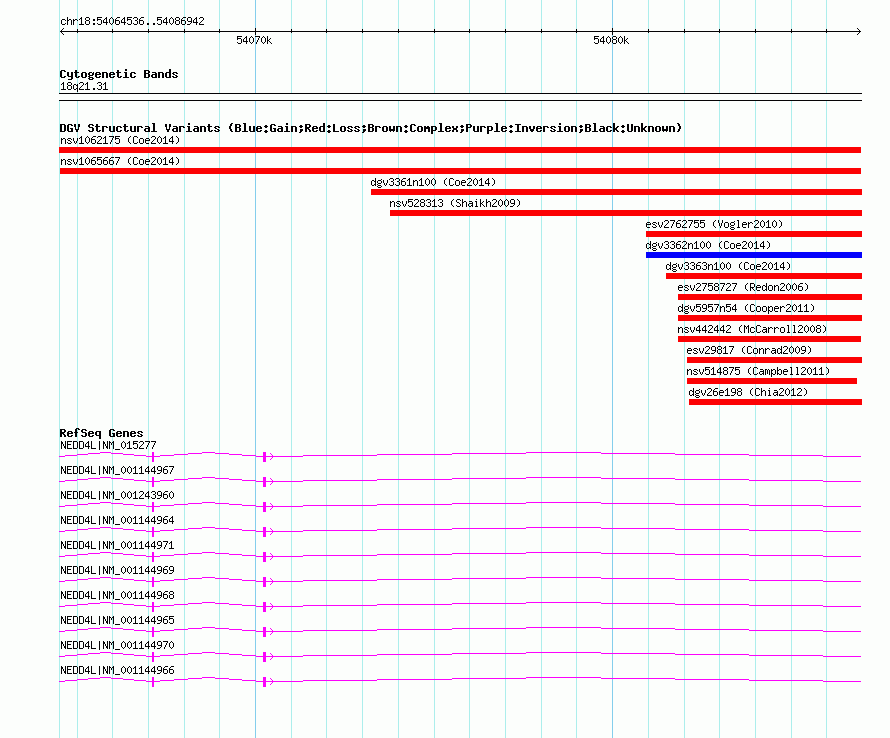Open the nsv1062175 (Coe2014) label
The image size is (890, 738).
click(120, 140)
